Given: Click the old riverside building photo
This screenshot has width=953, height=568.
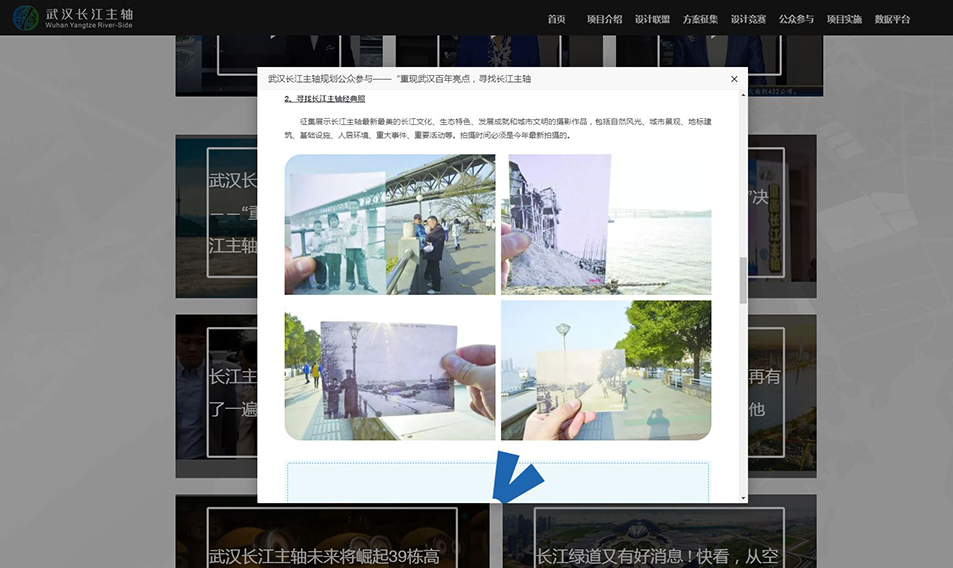Looking at the screenshot, I should tap(606, 224).
